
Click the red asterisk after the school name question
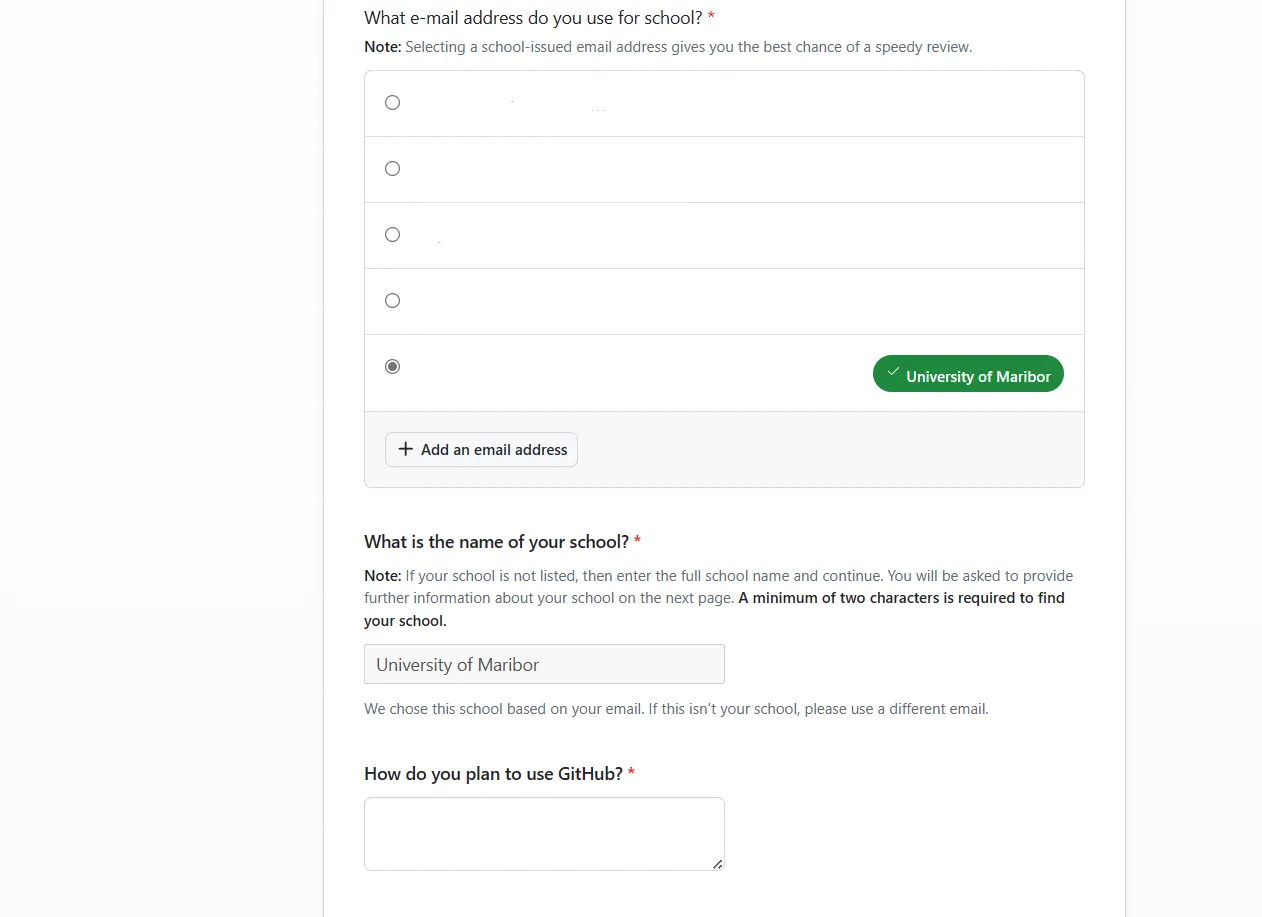[x=637, y=542]
